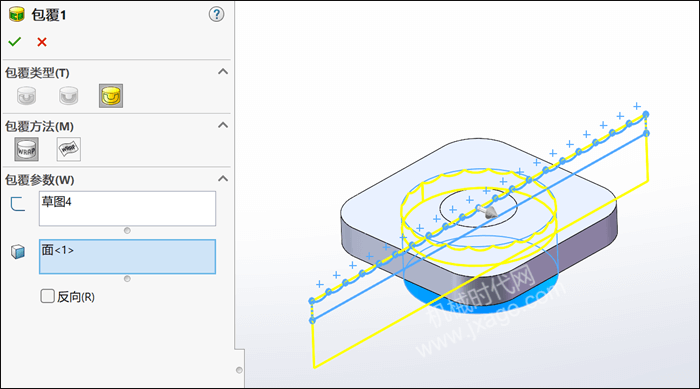Image resolution: width=700 pixels, height=389 pixels.
Task: Select the Scribe wrap type icon
Action: pyautogui.click(x=111, y=96)
